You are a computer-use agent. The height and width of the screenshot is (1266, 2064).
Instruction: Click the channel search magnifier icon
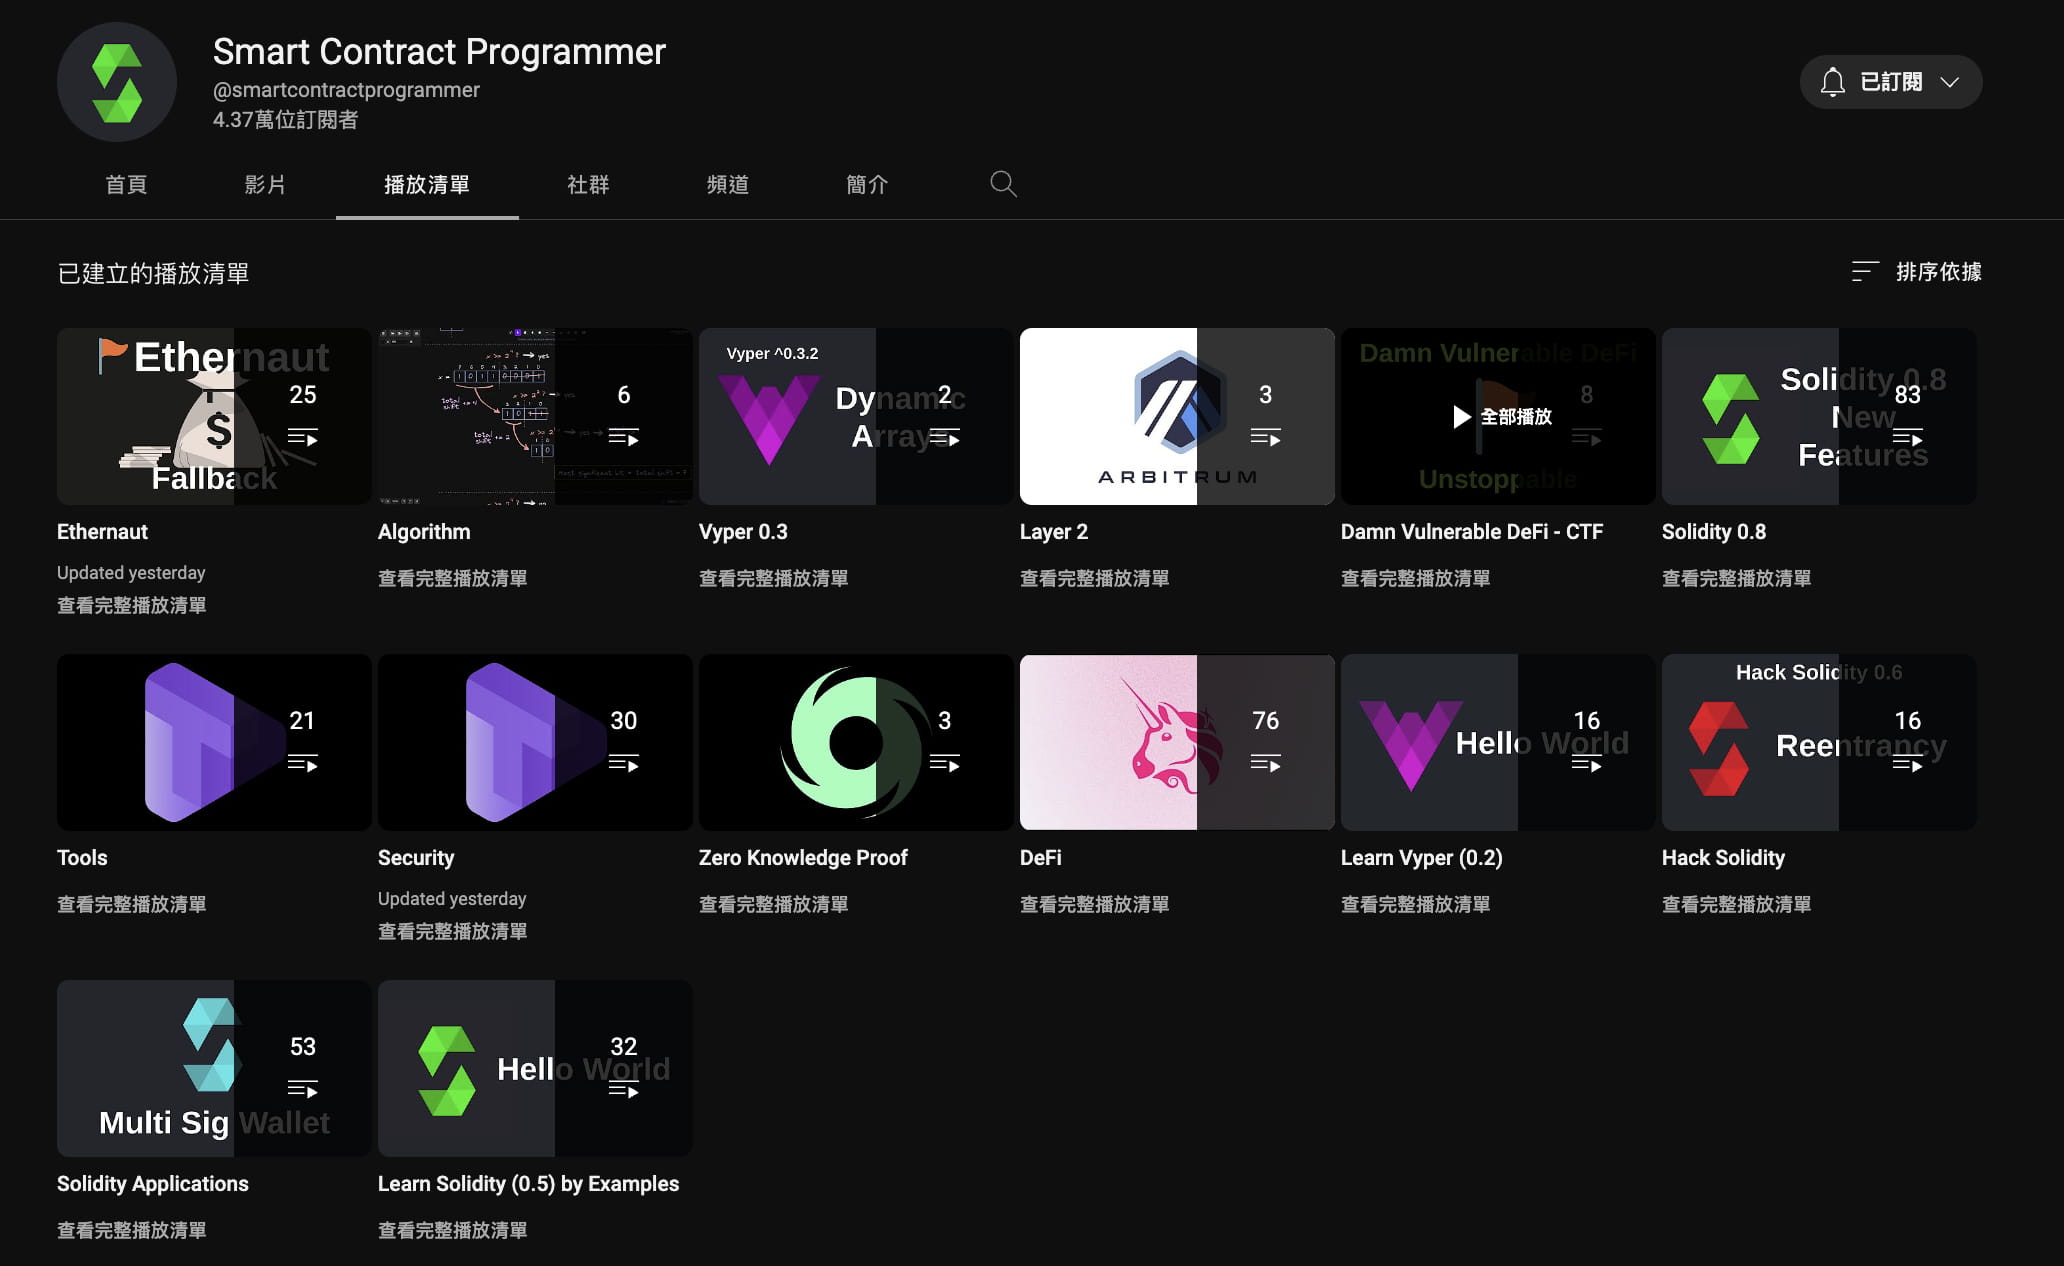[x=1003, y=184]
